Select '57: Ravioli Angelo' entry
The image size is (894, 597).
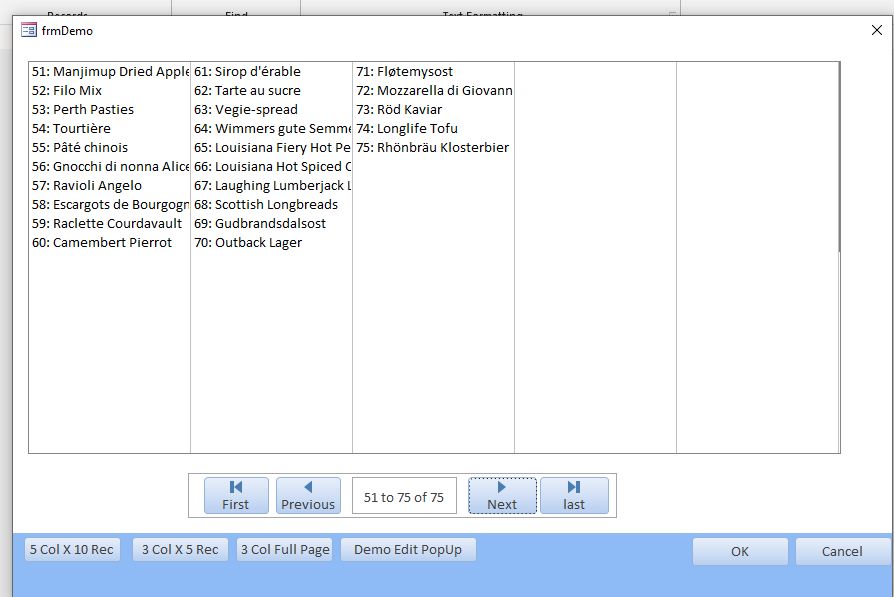click(109, 185)
